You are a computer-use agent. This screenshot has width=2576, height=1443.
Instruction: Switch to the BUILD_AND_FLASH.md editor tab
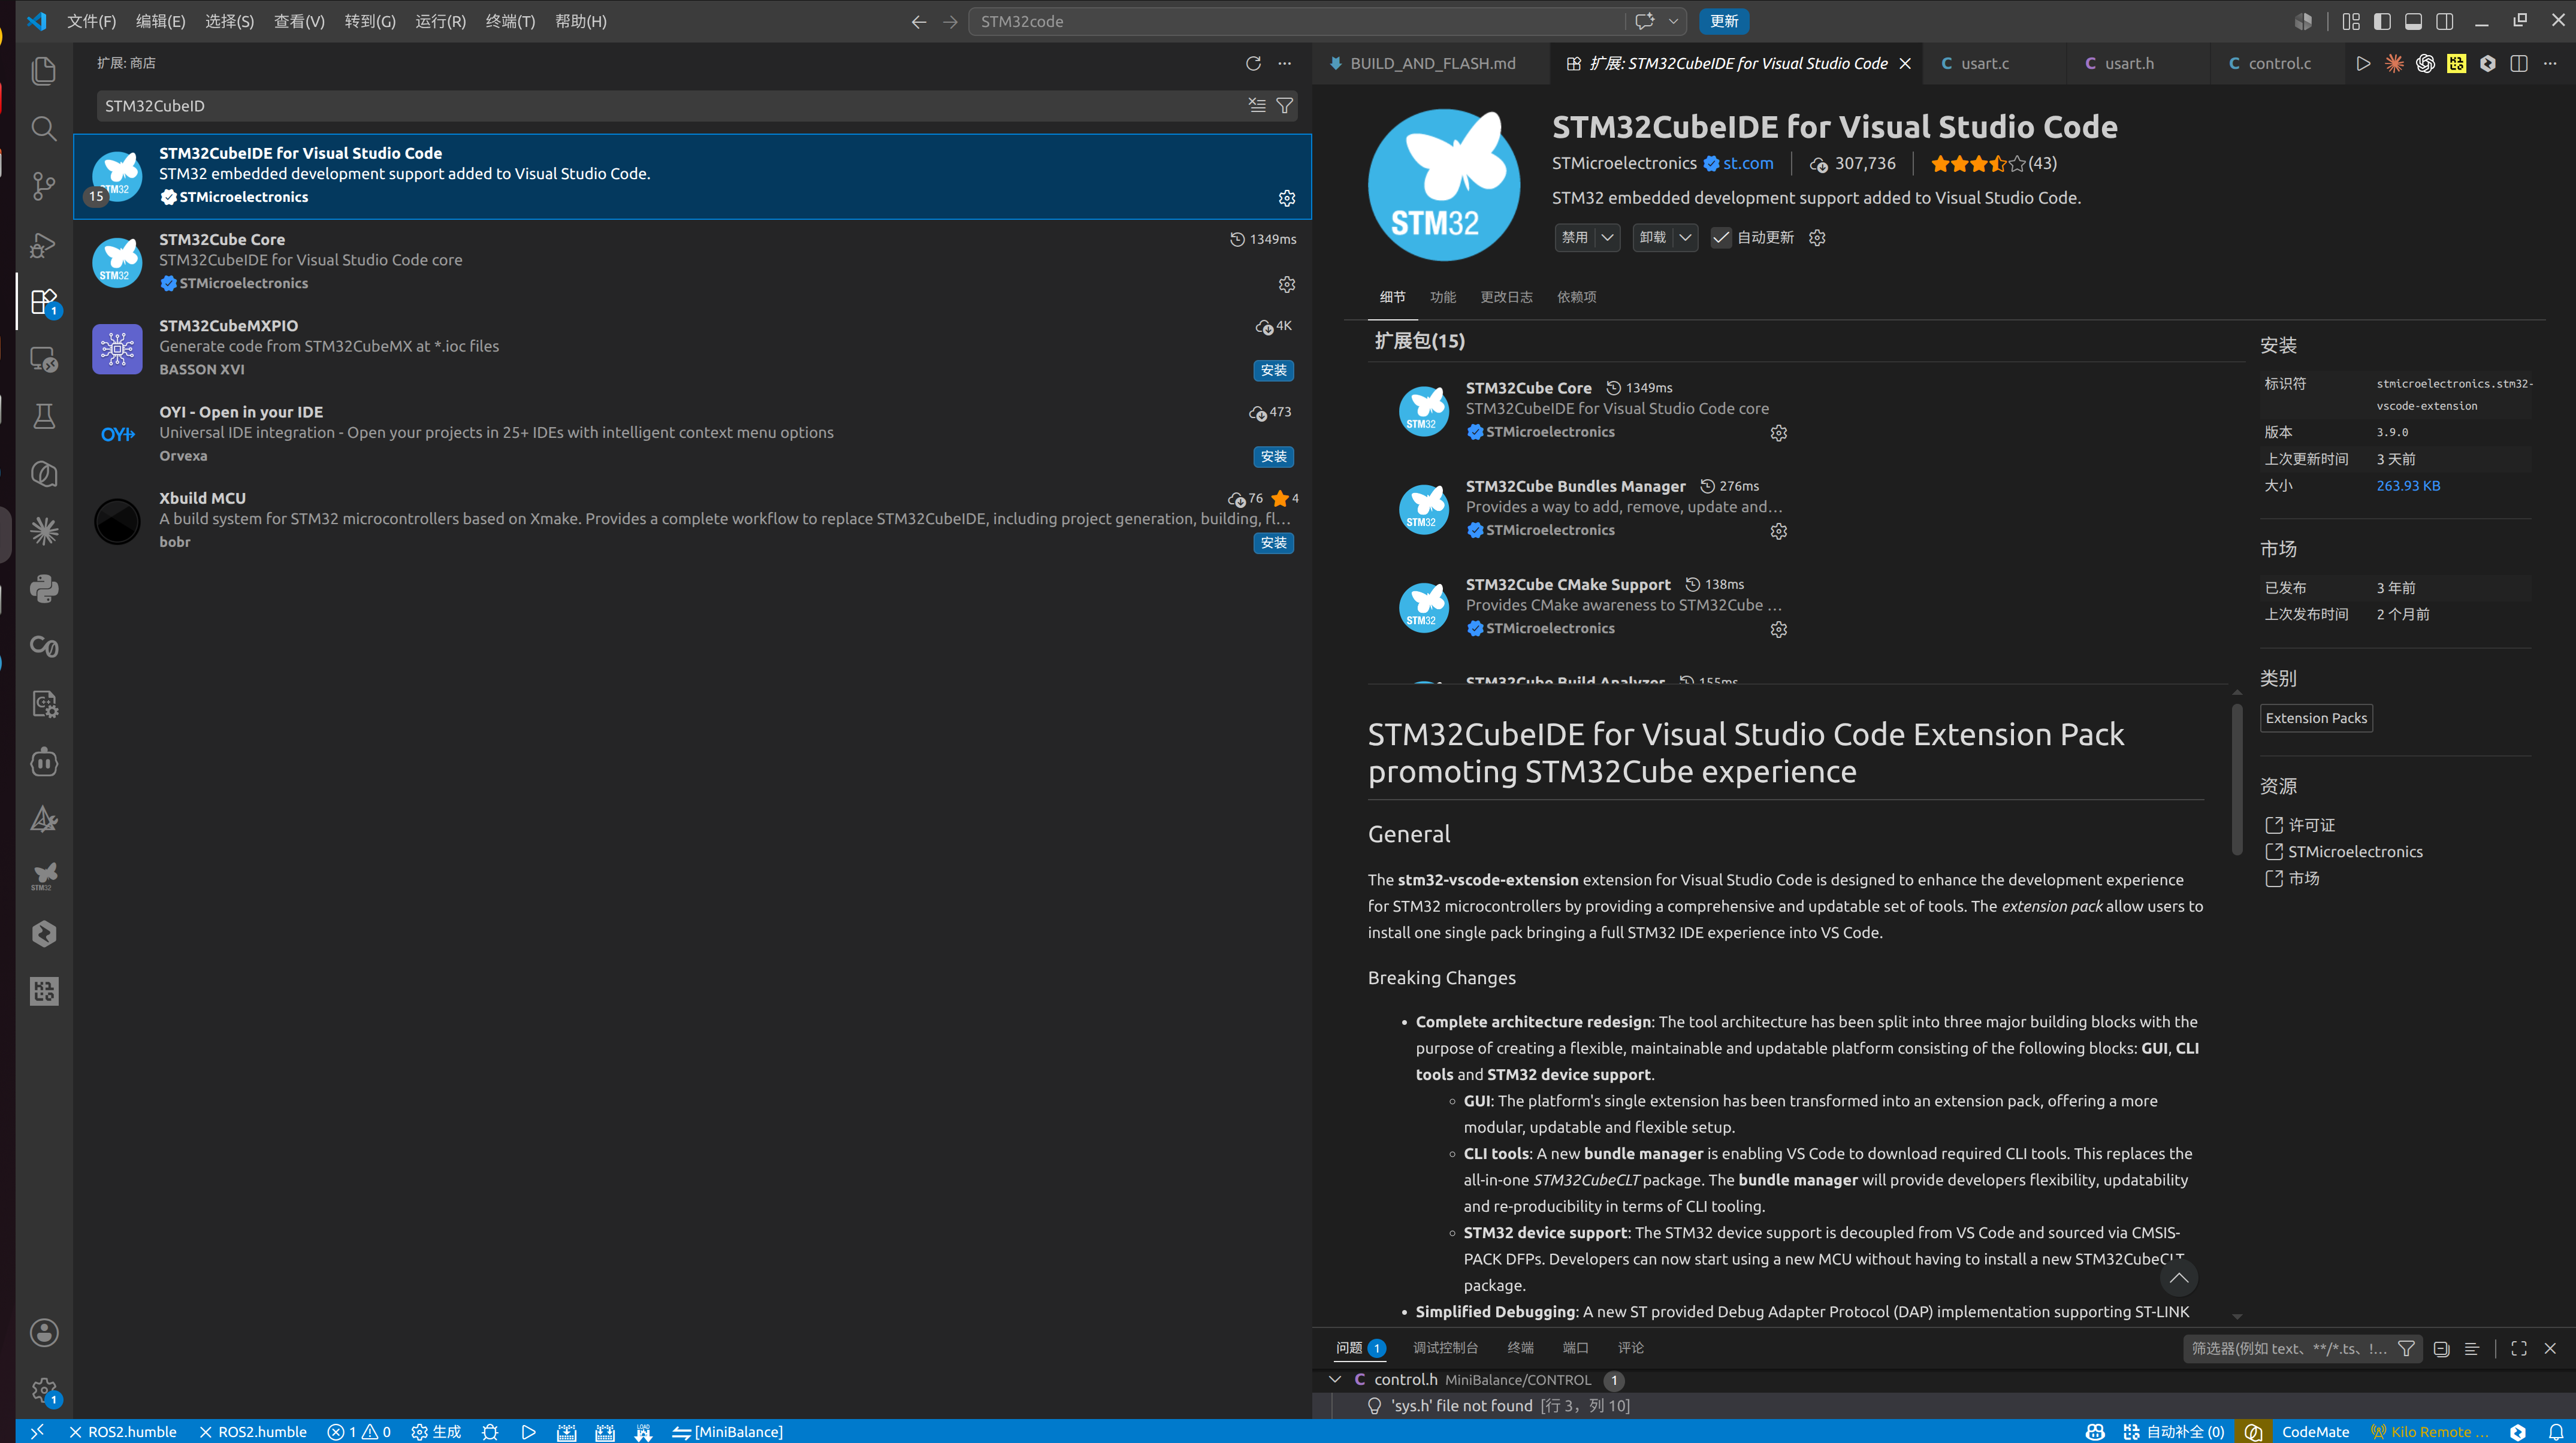point(1432,63)
